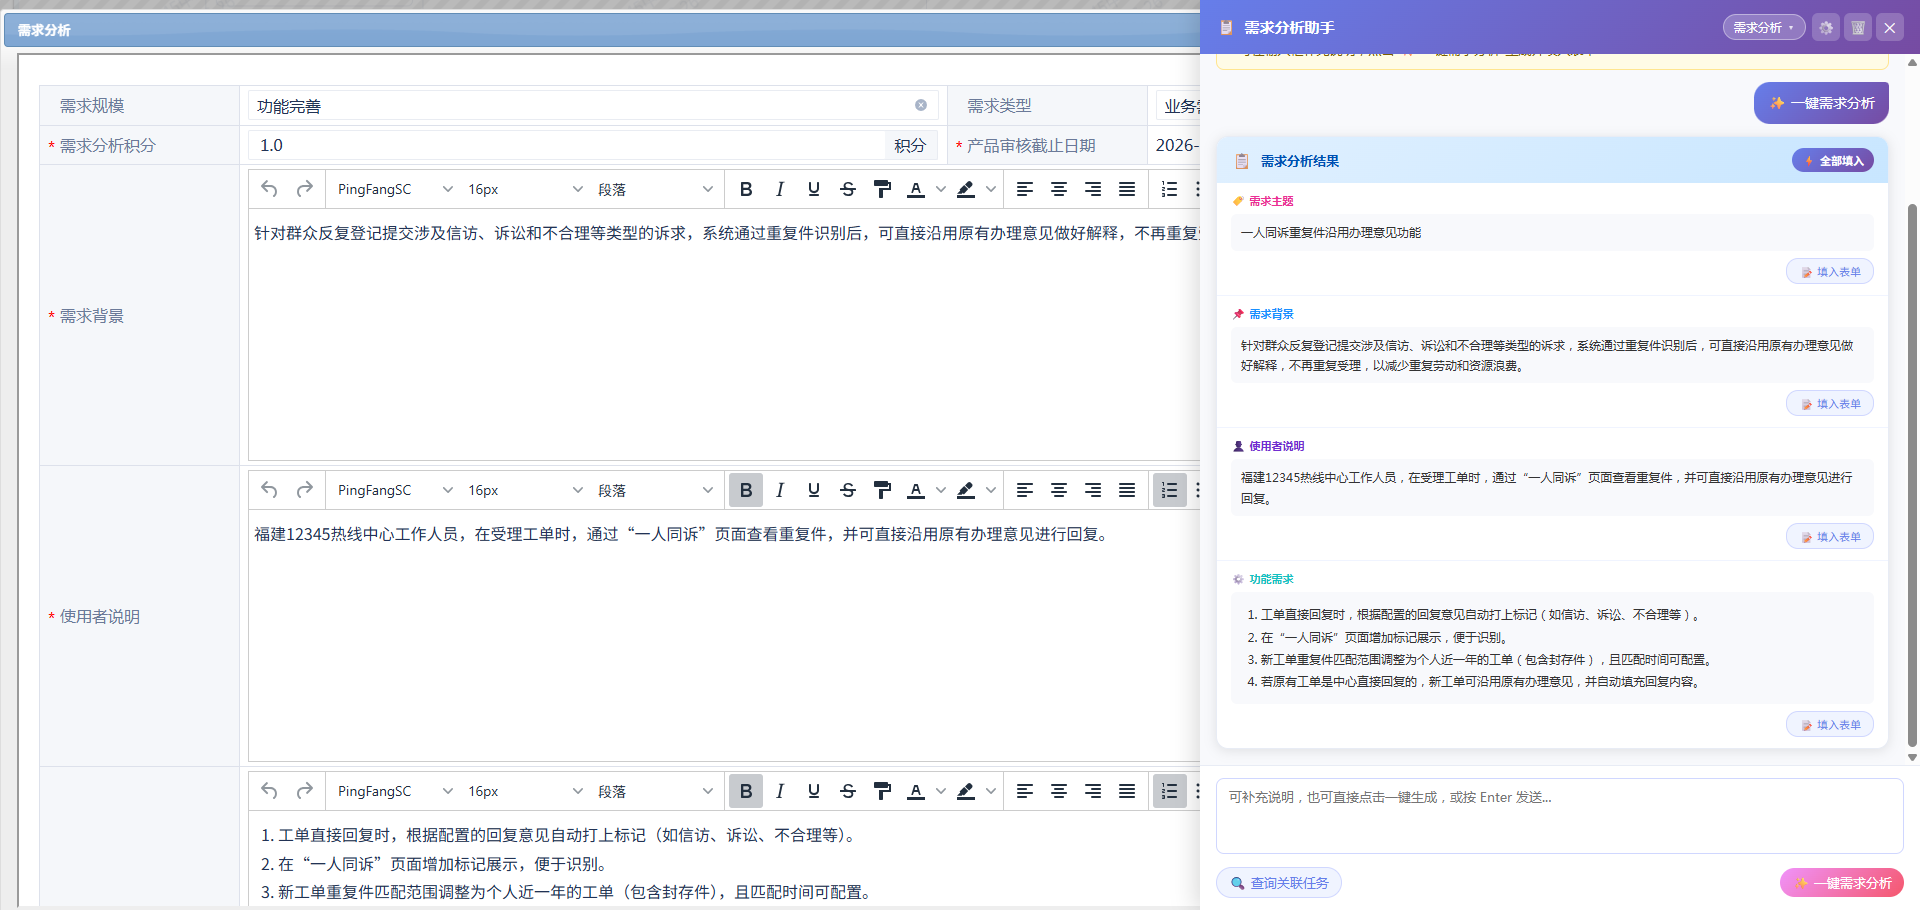Screen dimensions: 1920x910
Task: Redo in the 使用者说明 editor toolbar
Action: tap(304, 490)
